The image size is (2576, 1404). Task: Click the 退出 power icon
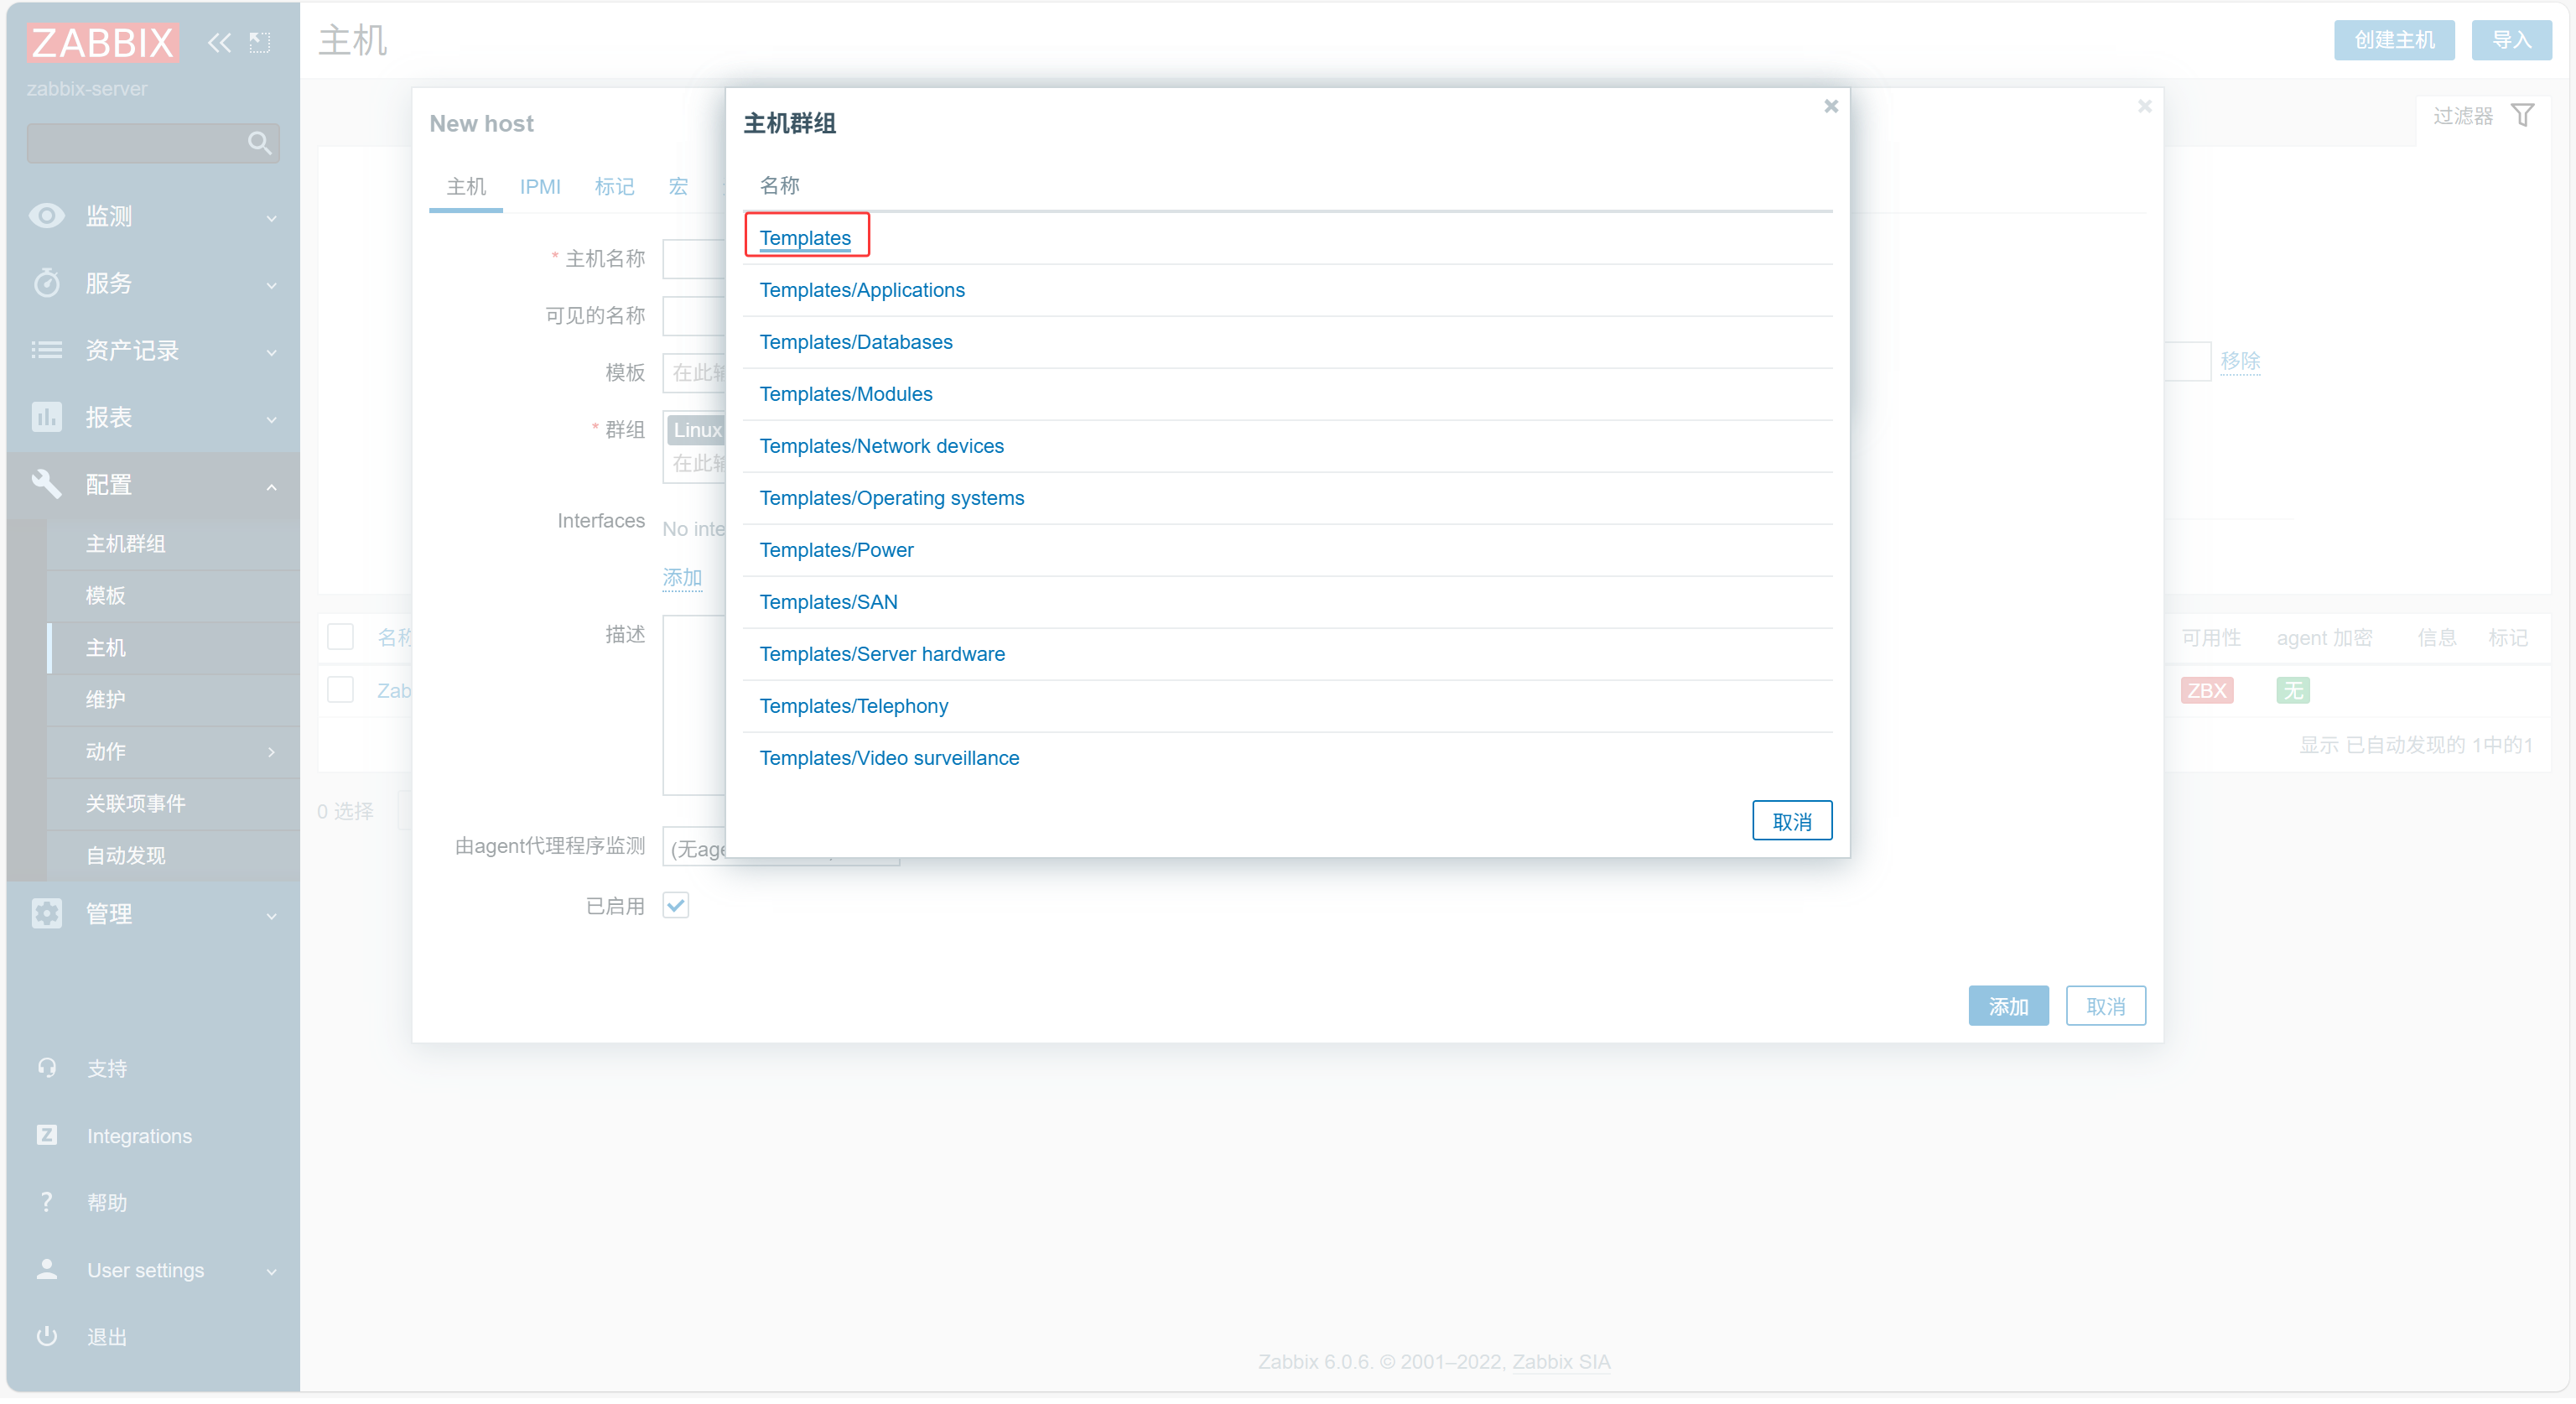46,1336
